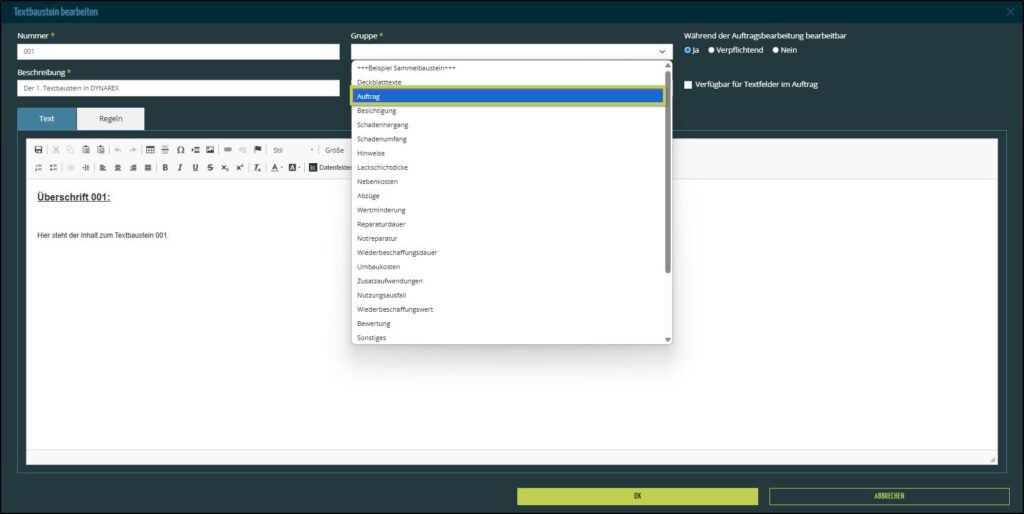Toggle underline formatting
Screen dimensions: 1024x514
pyautogui.click(x=194, y=167)
